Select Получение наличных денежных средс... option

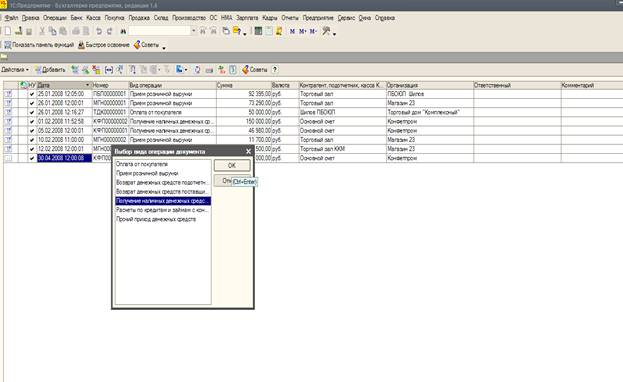(x=163, y=201)
